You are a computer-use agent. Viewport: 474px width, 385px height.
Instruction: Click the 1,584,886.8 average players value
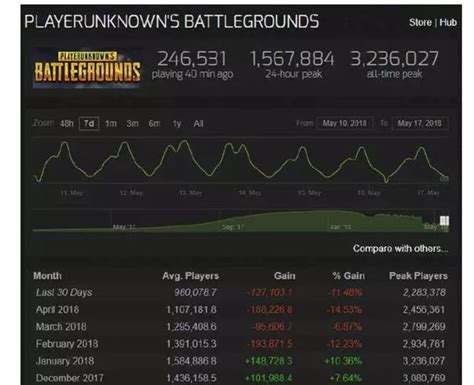tap(191, 361)
